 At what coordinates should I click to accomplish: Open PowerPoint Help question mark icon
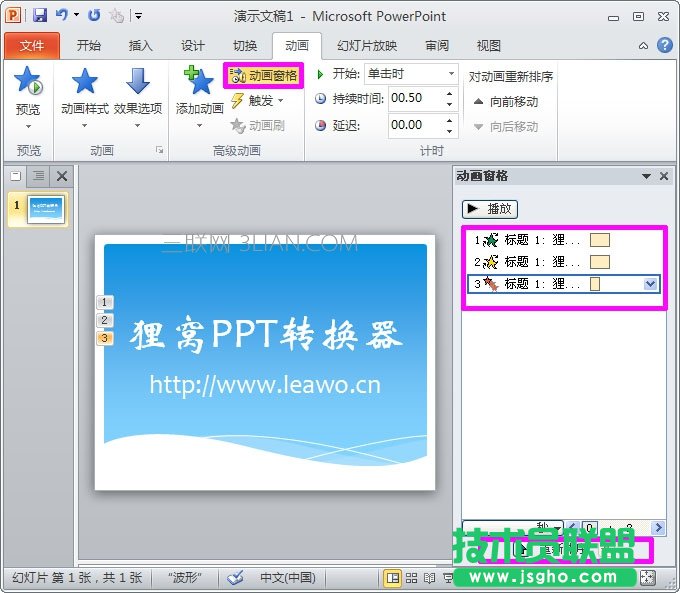point(664,45)
